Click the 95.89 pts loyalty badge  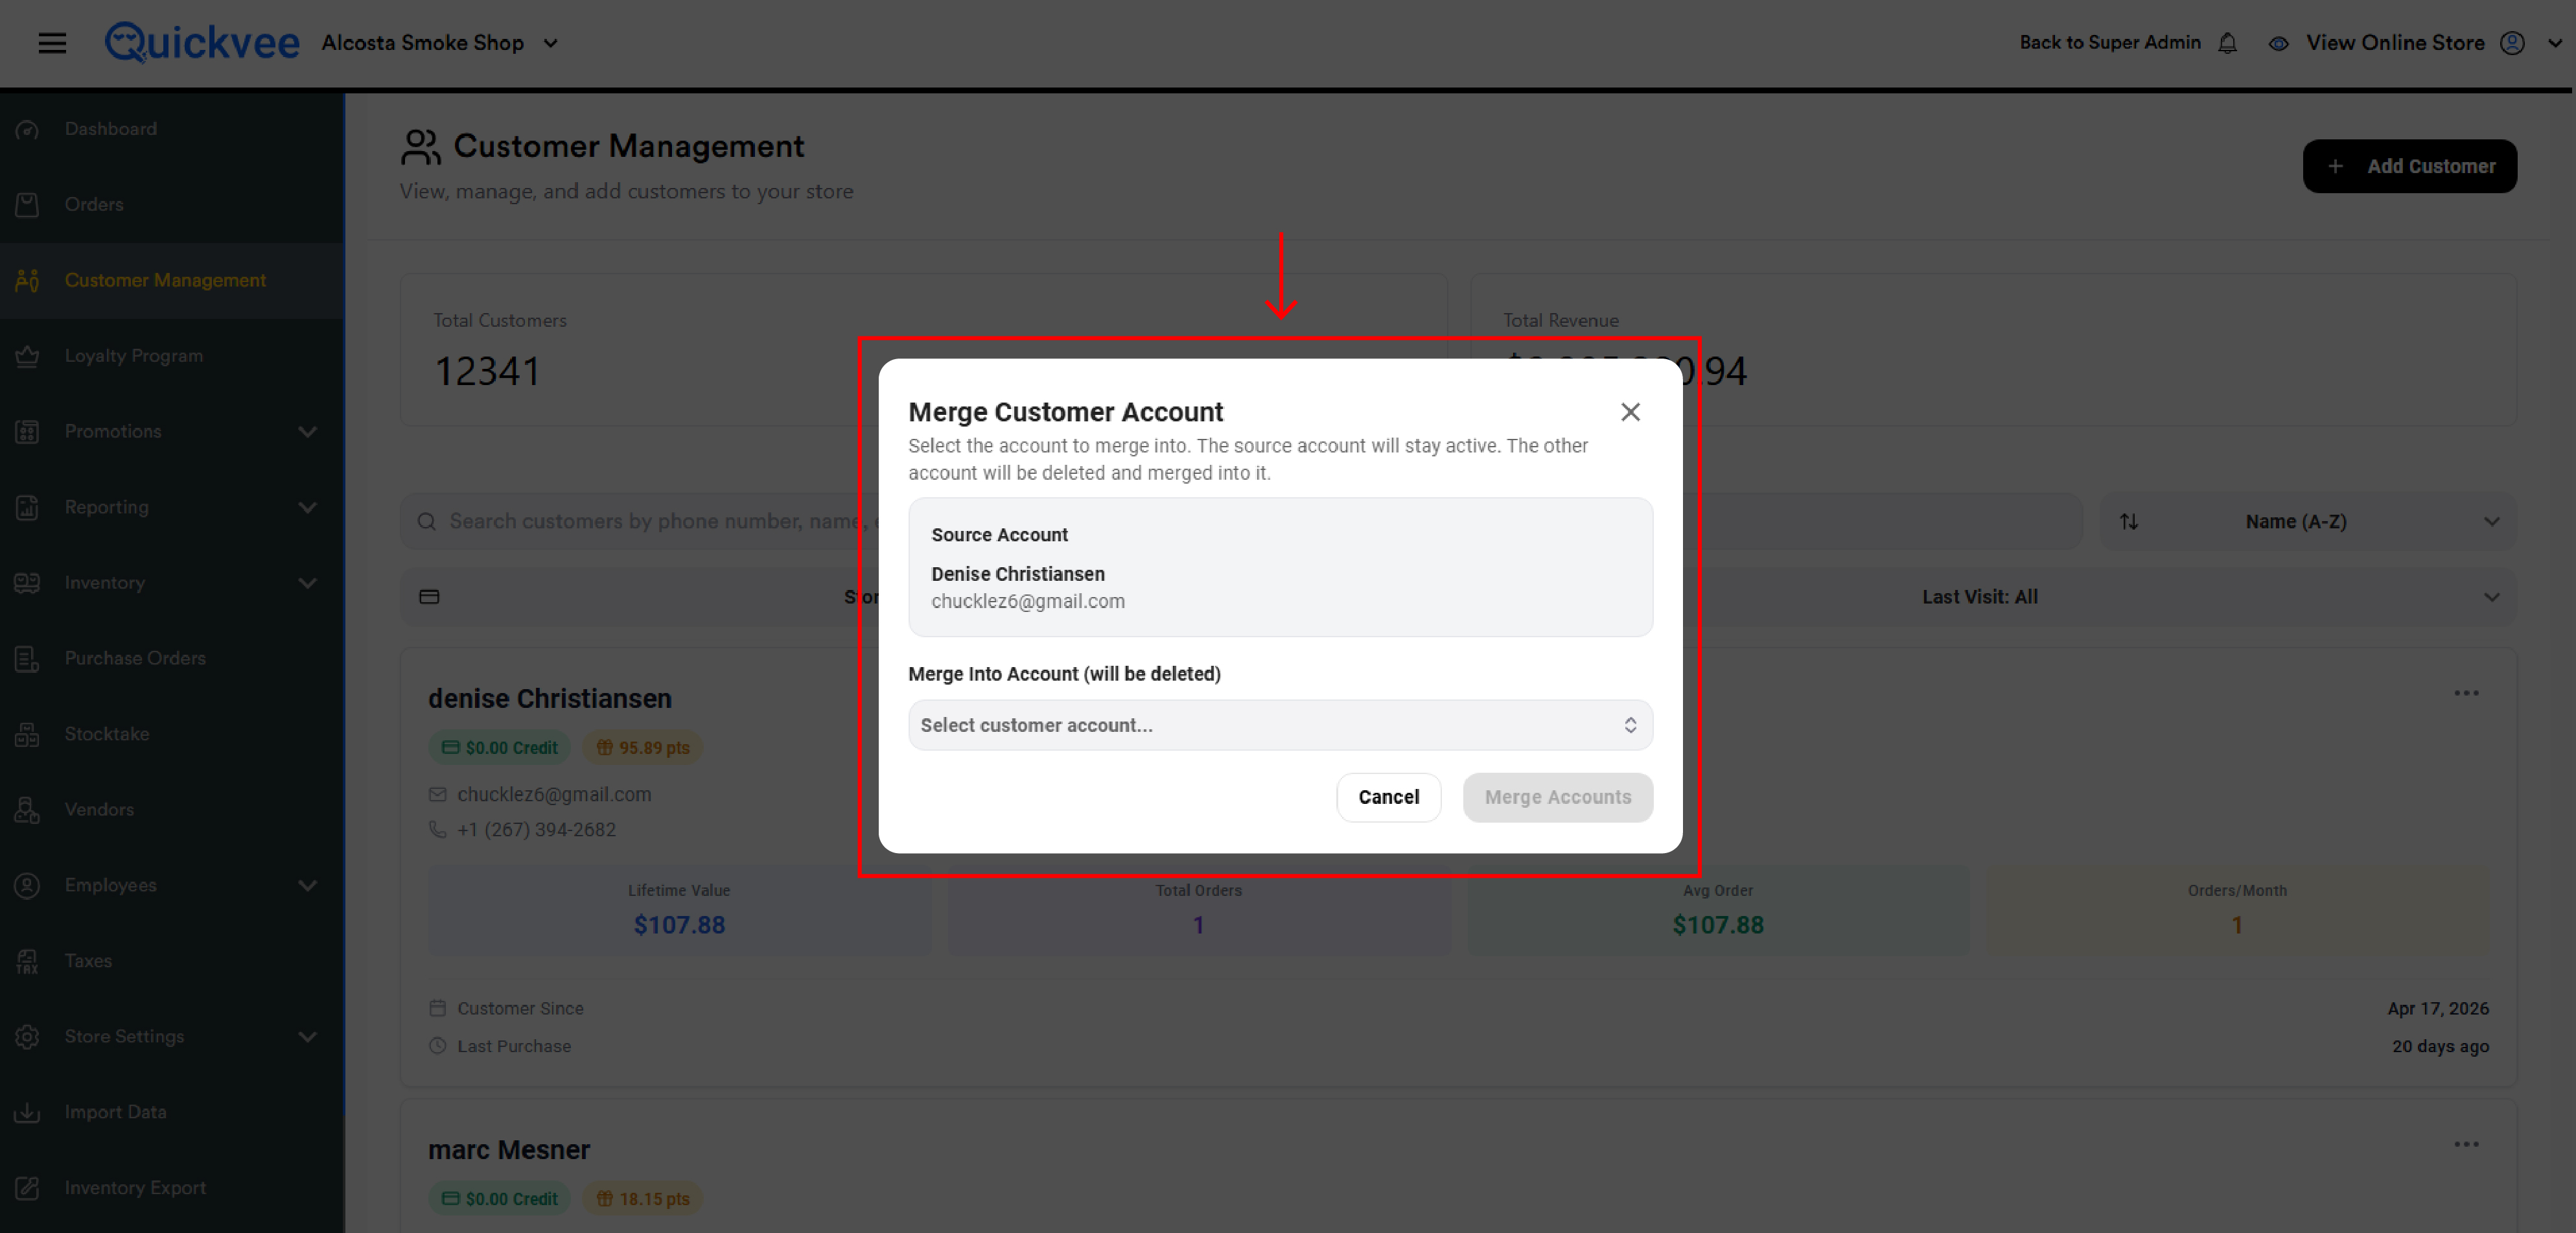643,747
